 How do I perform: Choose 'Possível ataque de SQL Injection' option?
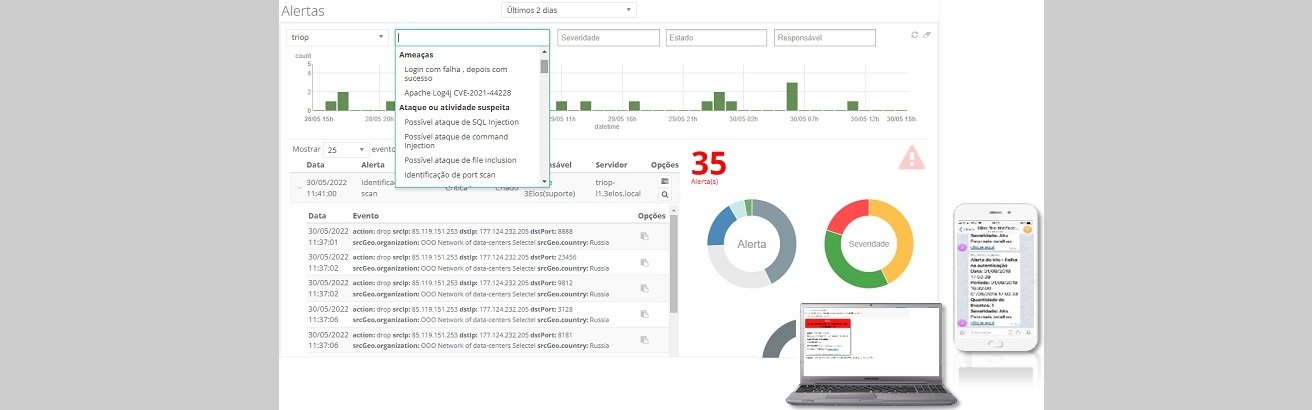(461, 122)
